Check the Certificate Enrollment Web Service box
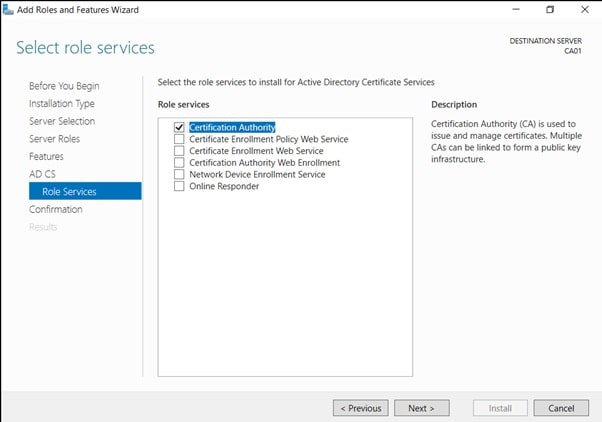This screenshot has height=422, width=602. click(179, 151)
